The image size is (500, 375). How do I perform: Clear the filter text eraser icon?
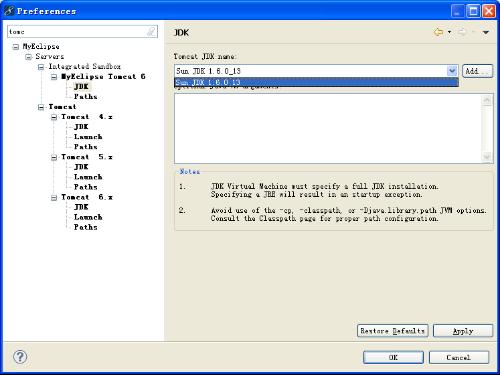[x=151, y=32]
